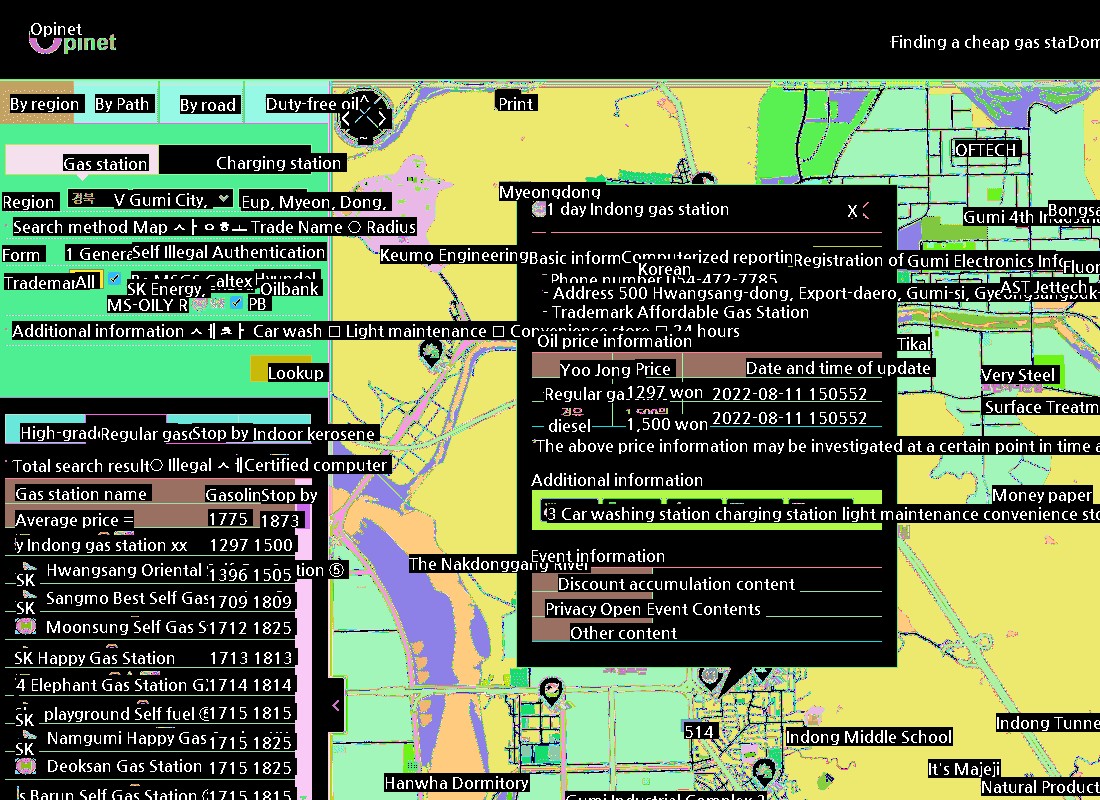The height and width of the screenshot is (800, 1100).
Task: Click the map pan direction control
Action: click(364, 117)
